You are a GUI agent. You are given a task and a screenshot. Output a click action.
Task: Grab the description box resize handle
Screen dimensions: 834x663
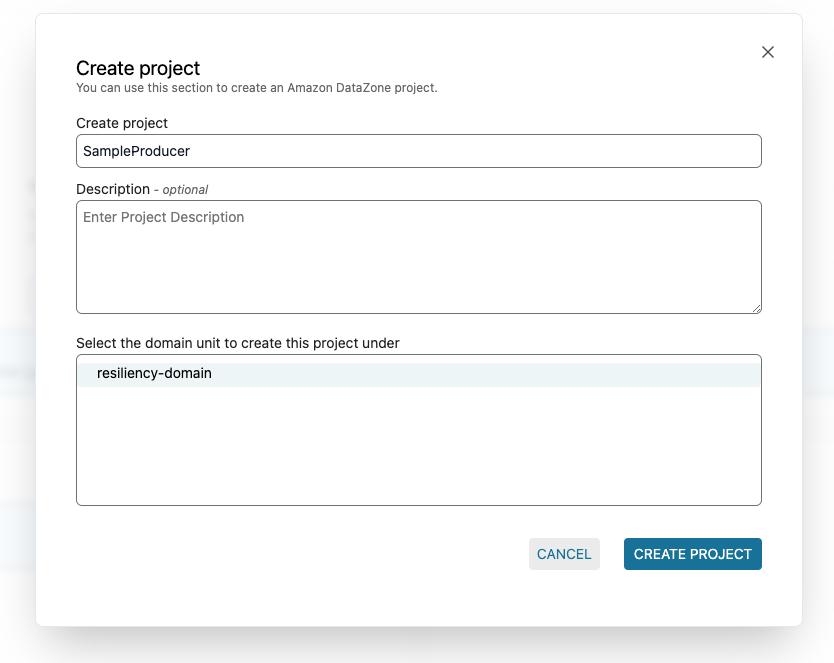point(756,308)
